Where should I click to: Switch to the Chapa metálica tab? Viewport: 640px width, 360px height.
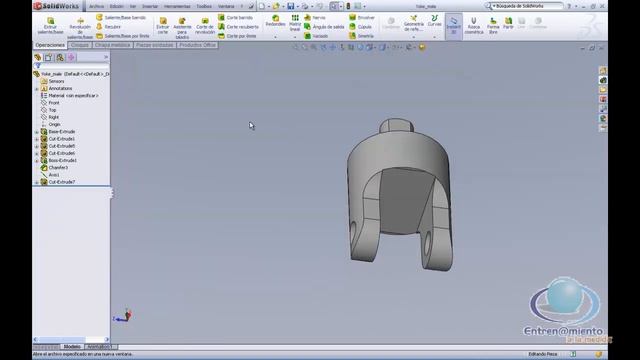coord(113,45)
